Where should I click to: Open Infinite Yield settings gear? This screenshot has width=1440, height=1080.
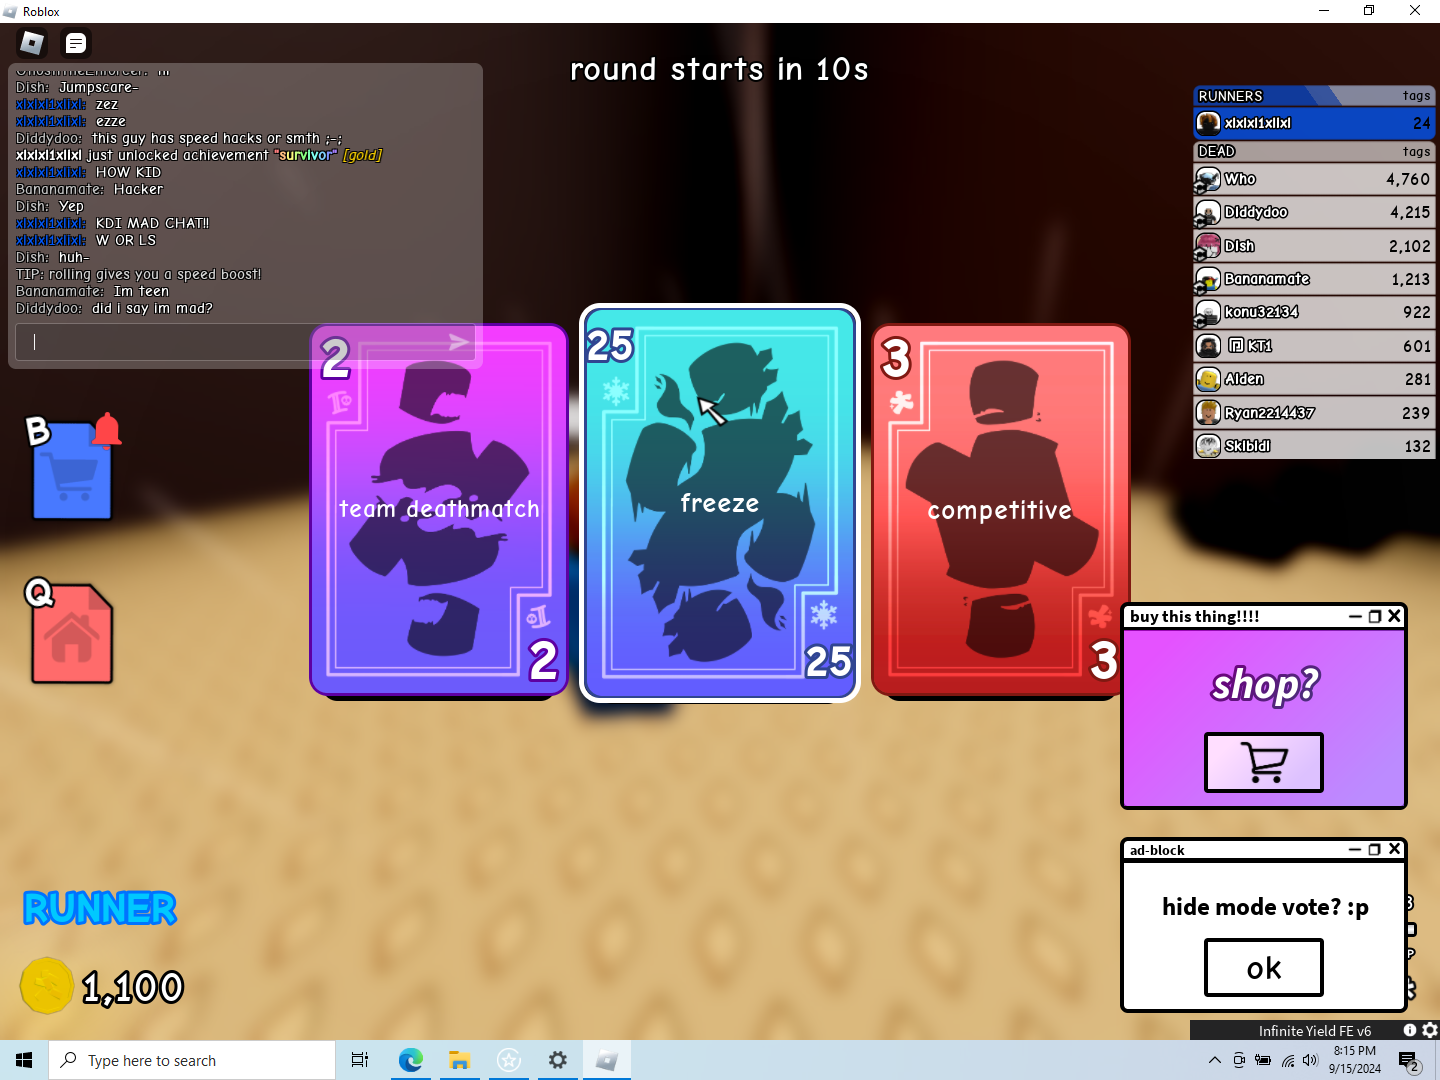pos(1430,1030)
